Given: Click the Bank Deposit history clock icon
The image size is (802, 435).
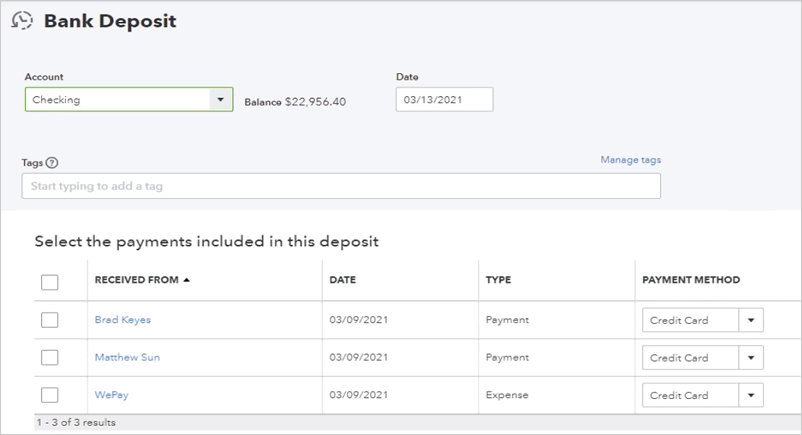Looking at the screenshot, I should coord(22,21).
